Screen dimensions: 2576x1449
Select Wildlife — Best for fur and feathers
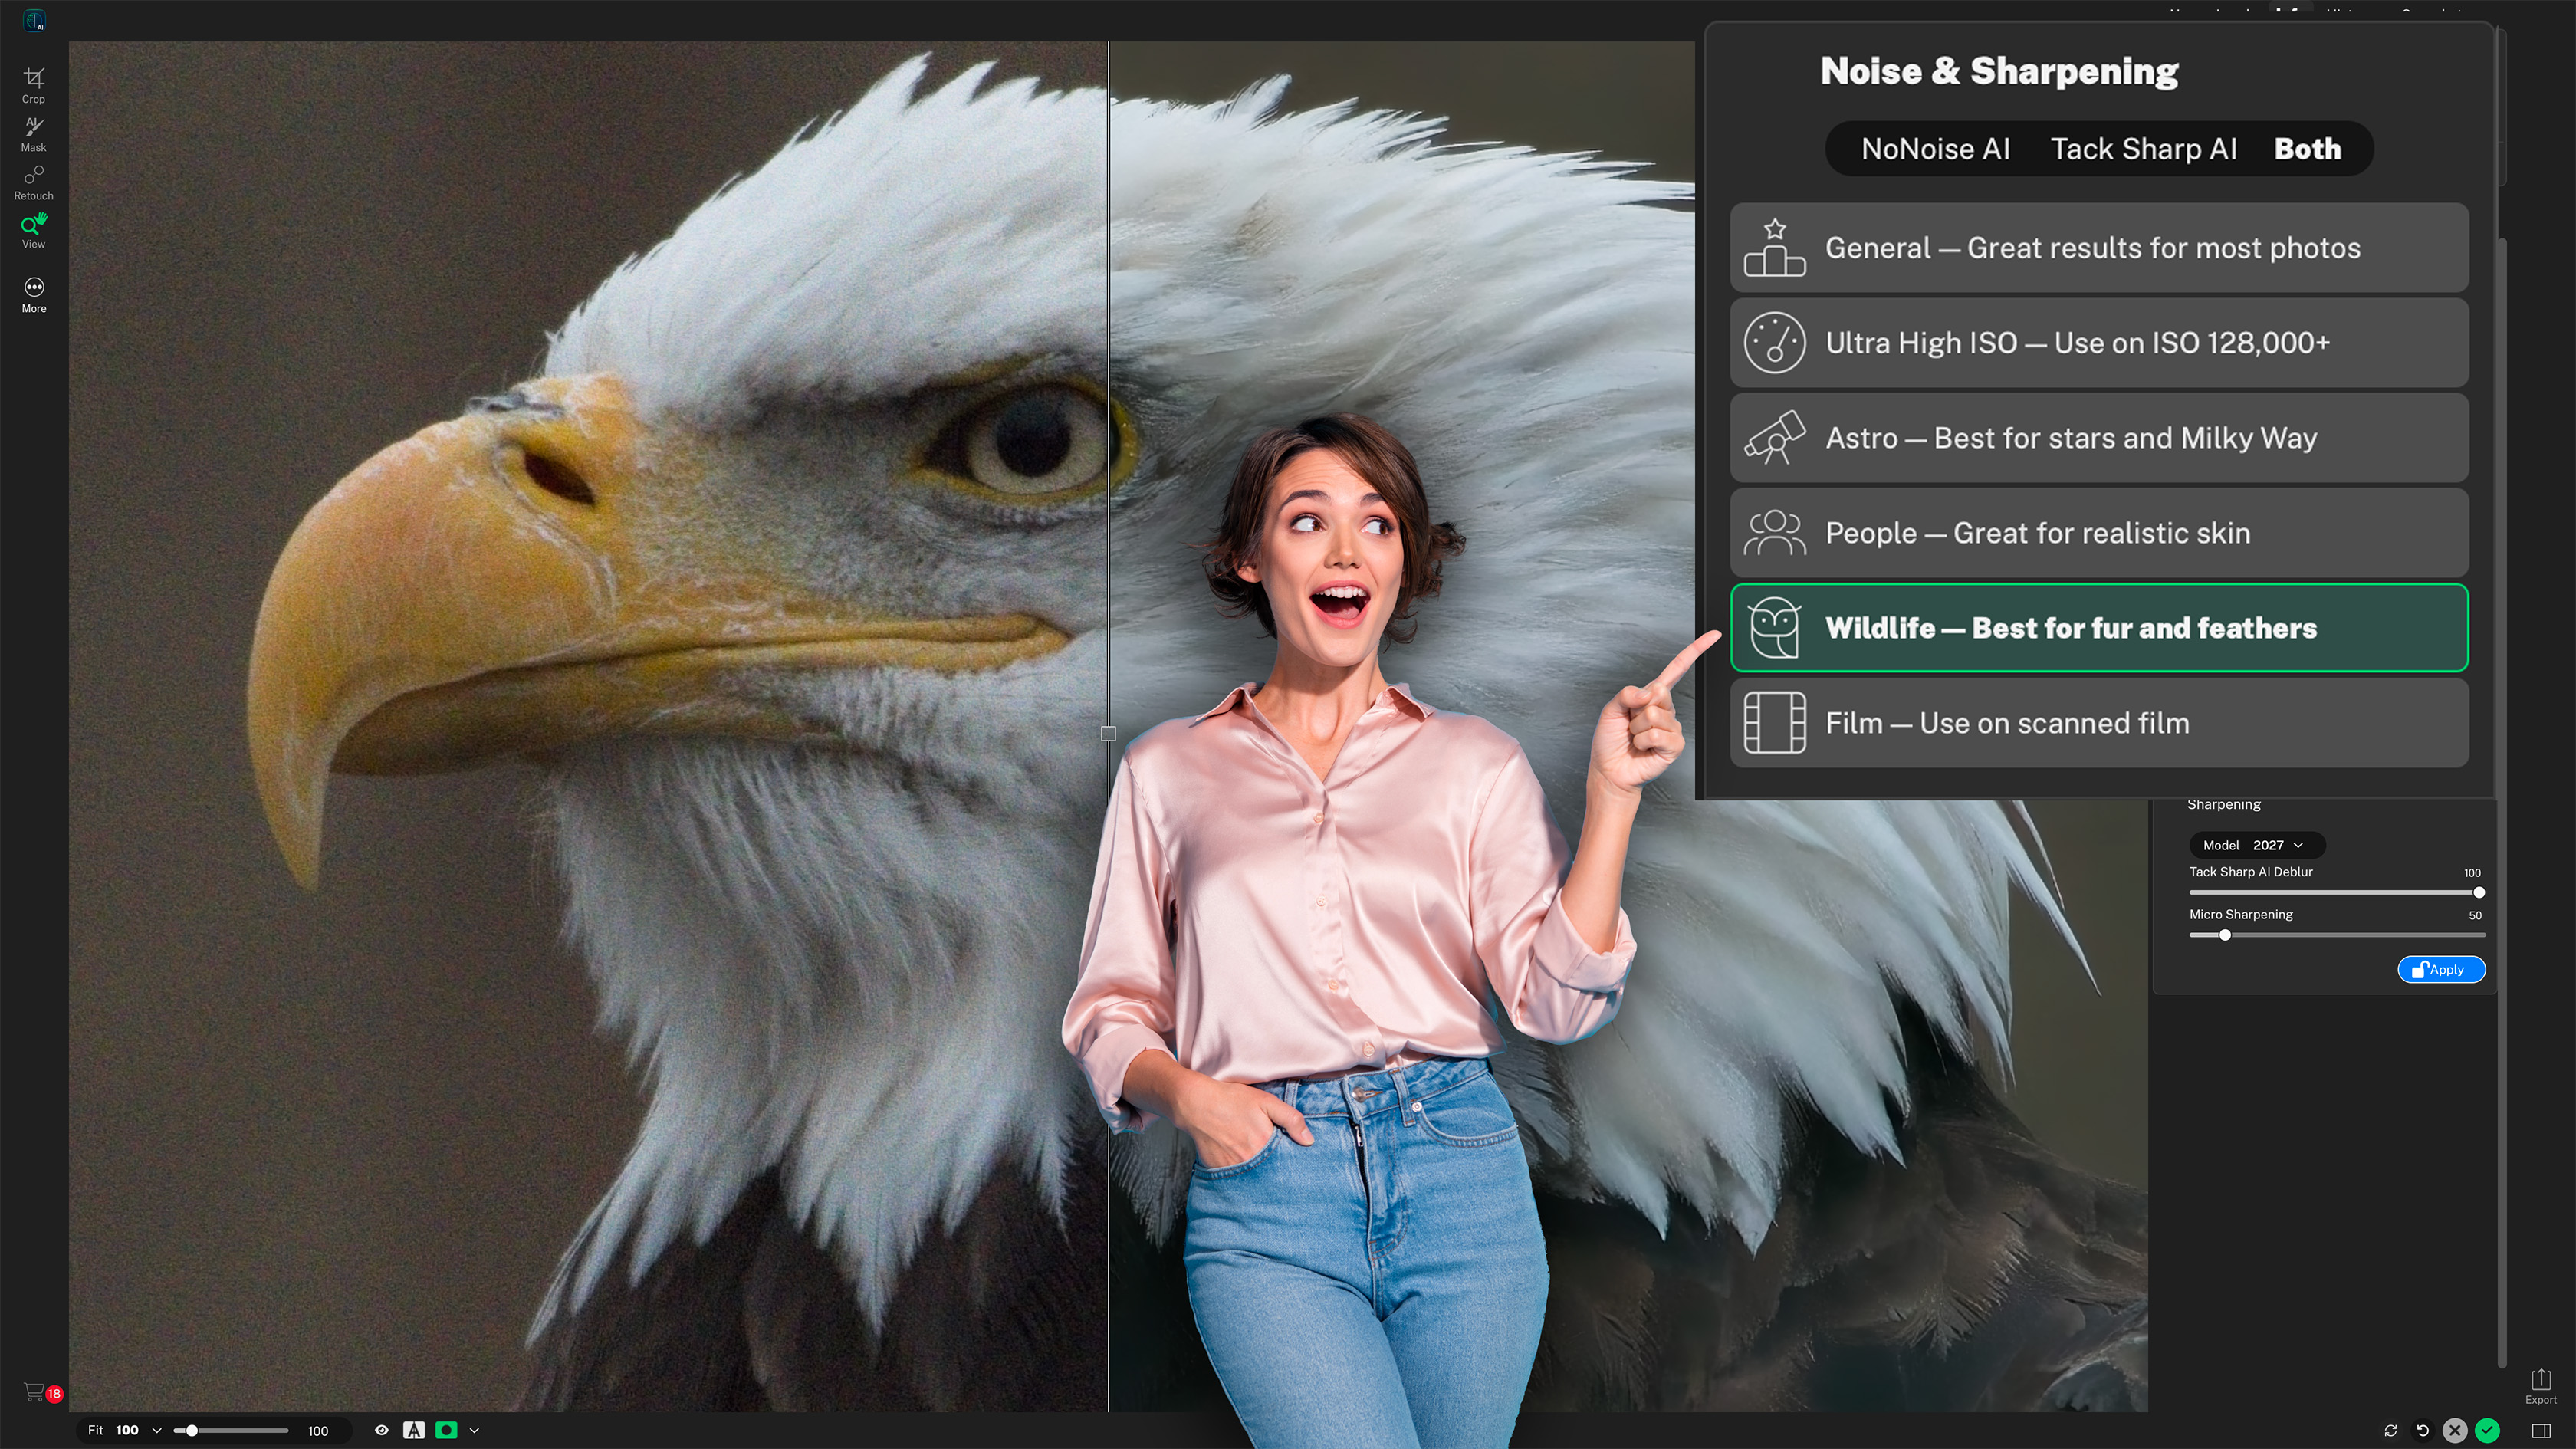pyautogui.click(x=2099, y=628)
